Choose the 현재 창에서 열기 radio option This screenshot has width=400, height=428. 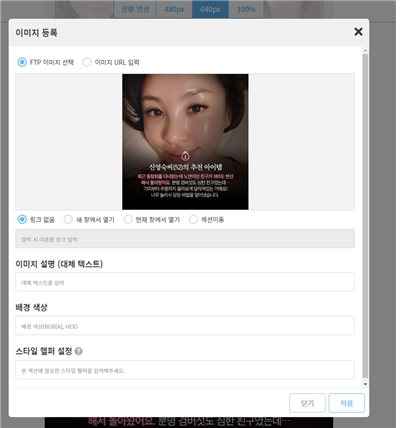point(128,219)
